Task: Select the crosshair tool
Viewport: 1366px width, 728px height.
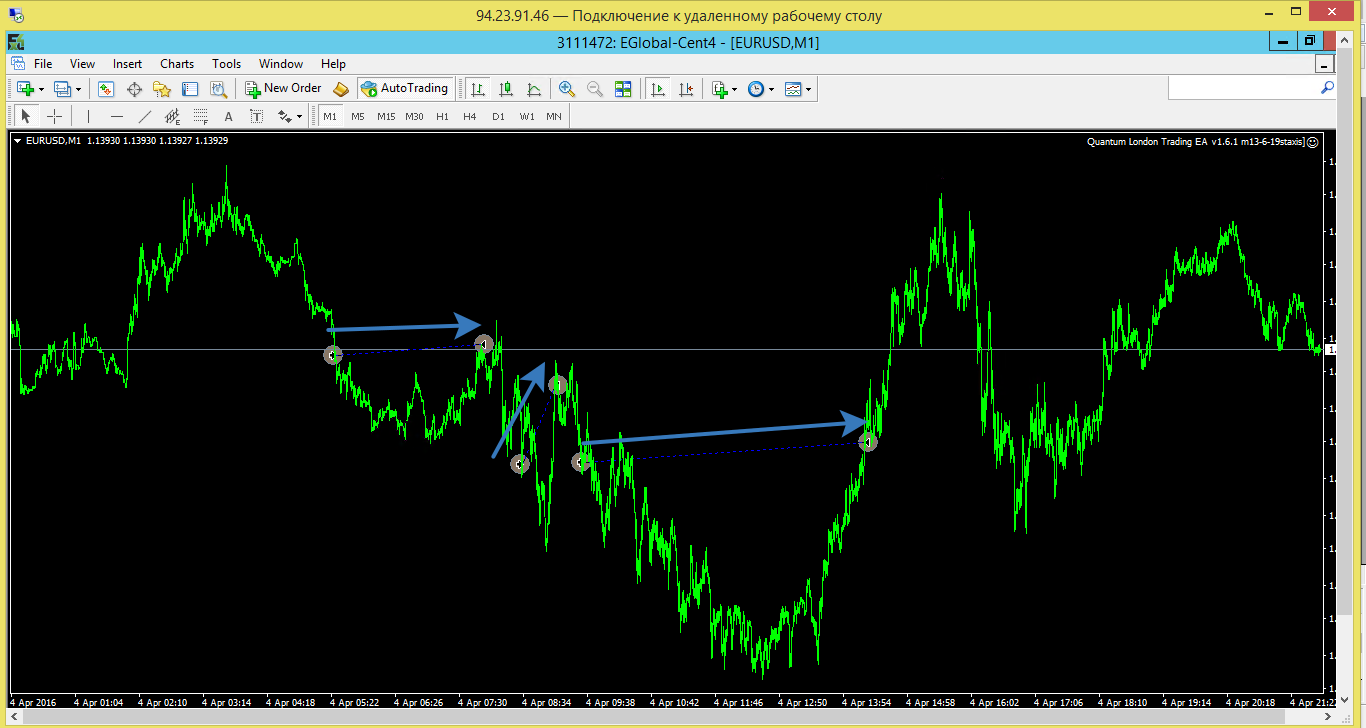Action: pos(54,116)
